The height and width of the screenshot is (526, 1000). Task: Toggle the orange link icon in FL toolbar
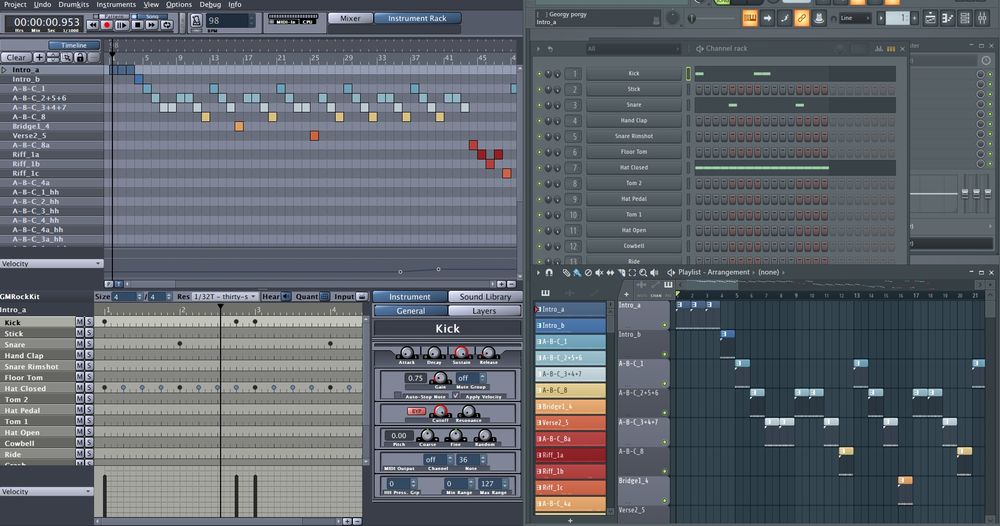pyautogui.click(x=802, y=18)
